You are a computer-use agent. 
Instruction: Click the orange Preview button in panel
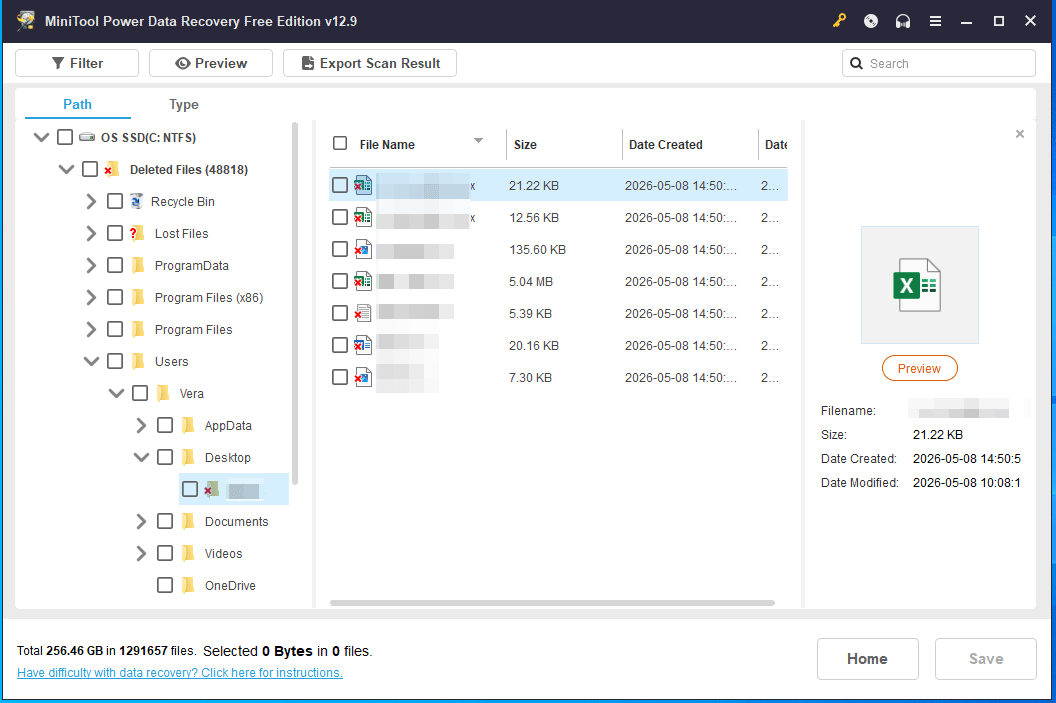pos(919,368)
